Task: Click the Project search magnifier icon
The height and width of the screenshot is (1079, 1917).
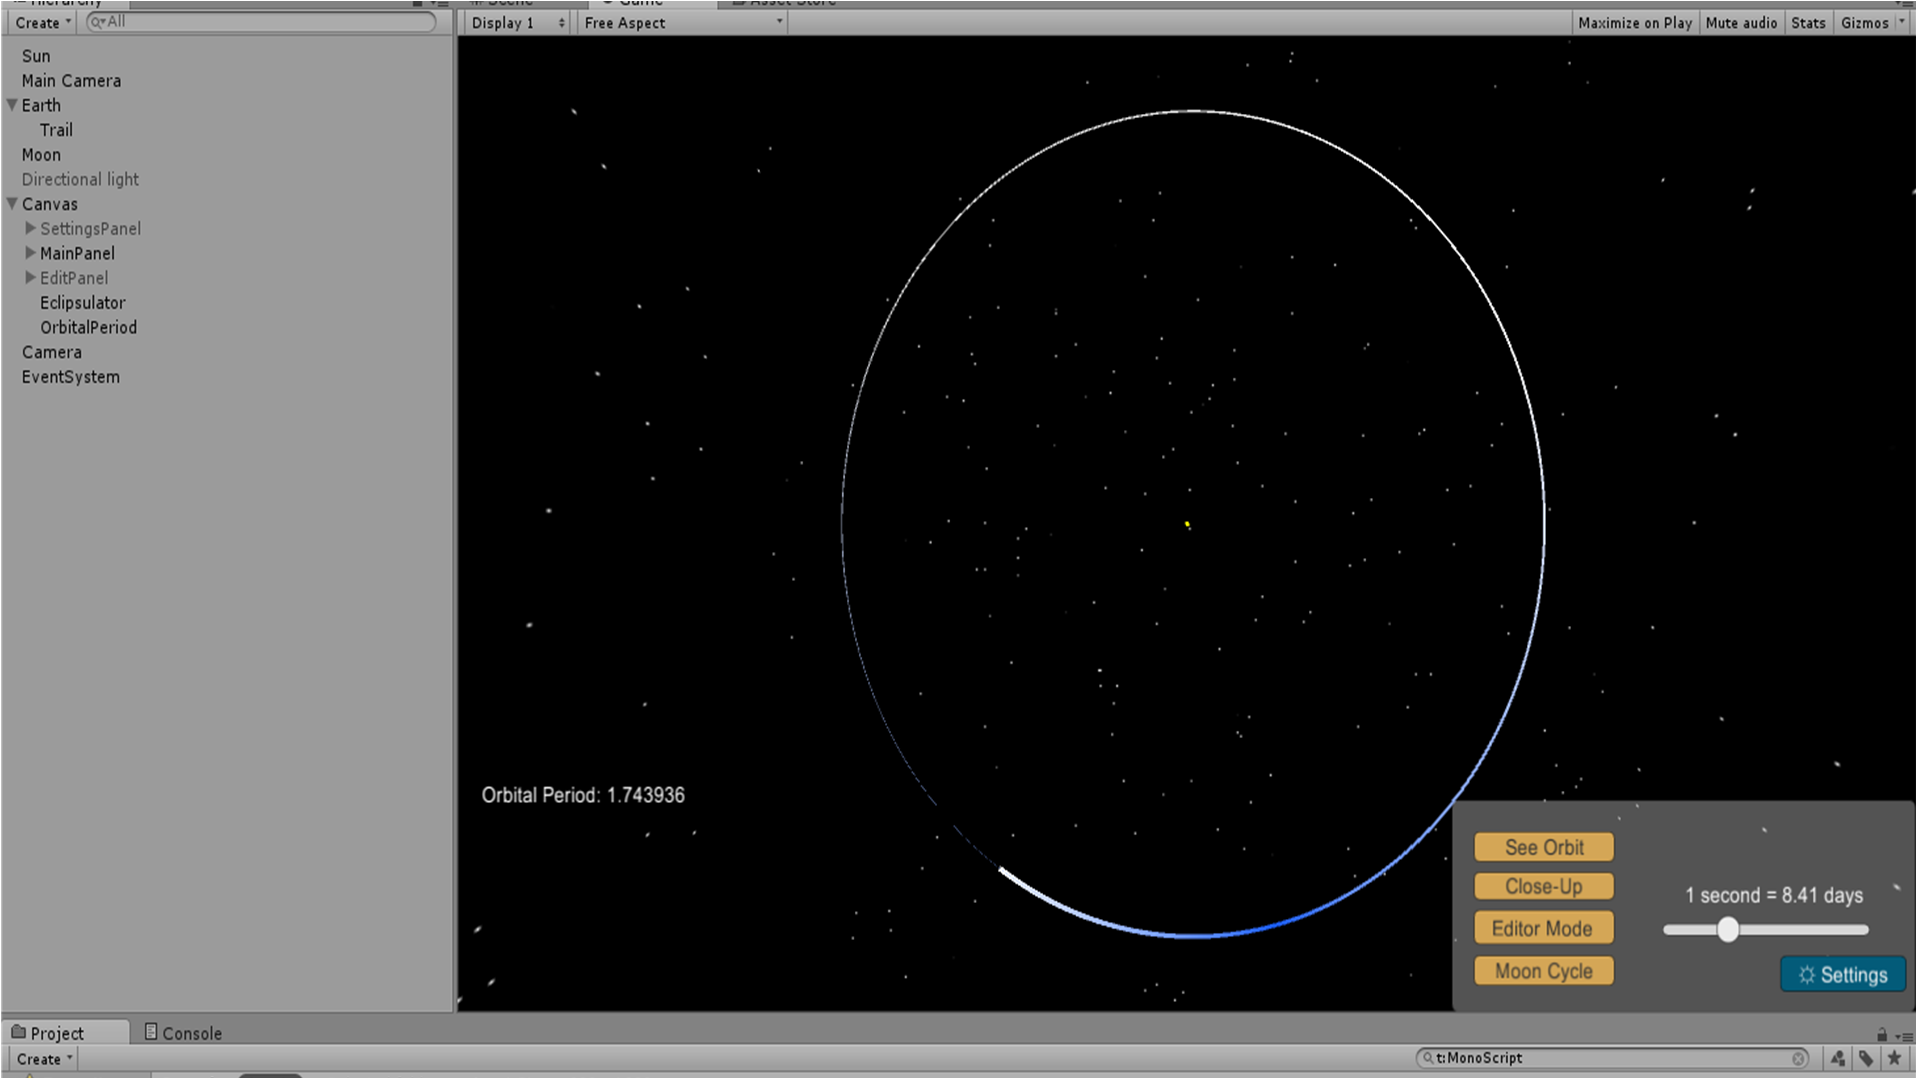Action: (x=1429, y=1058)
